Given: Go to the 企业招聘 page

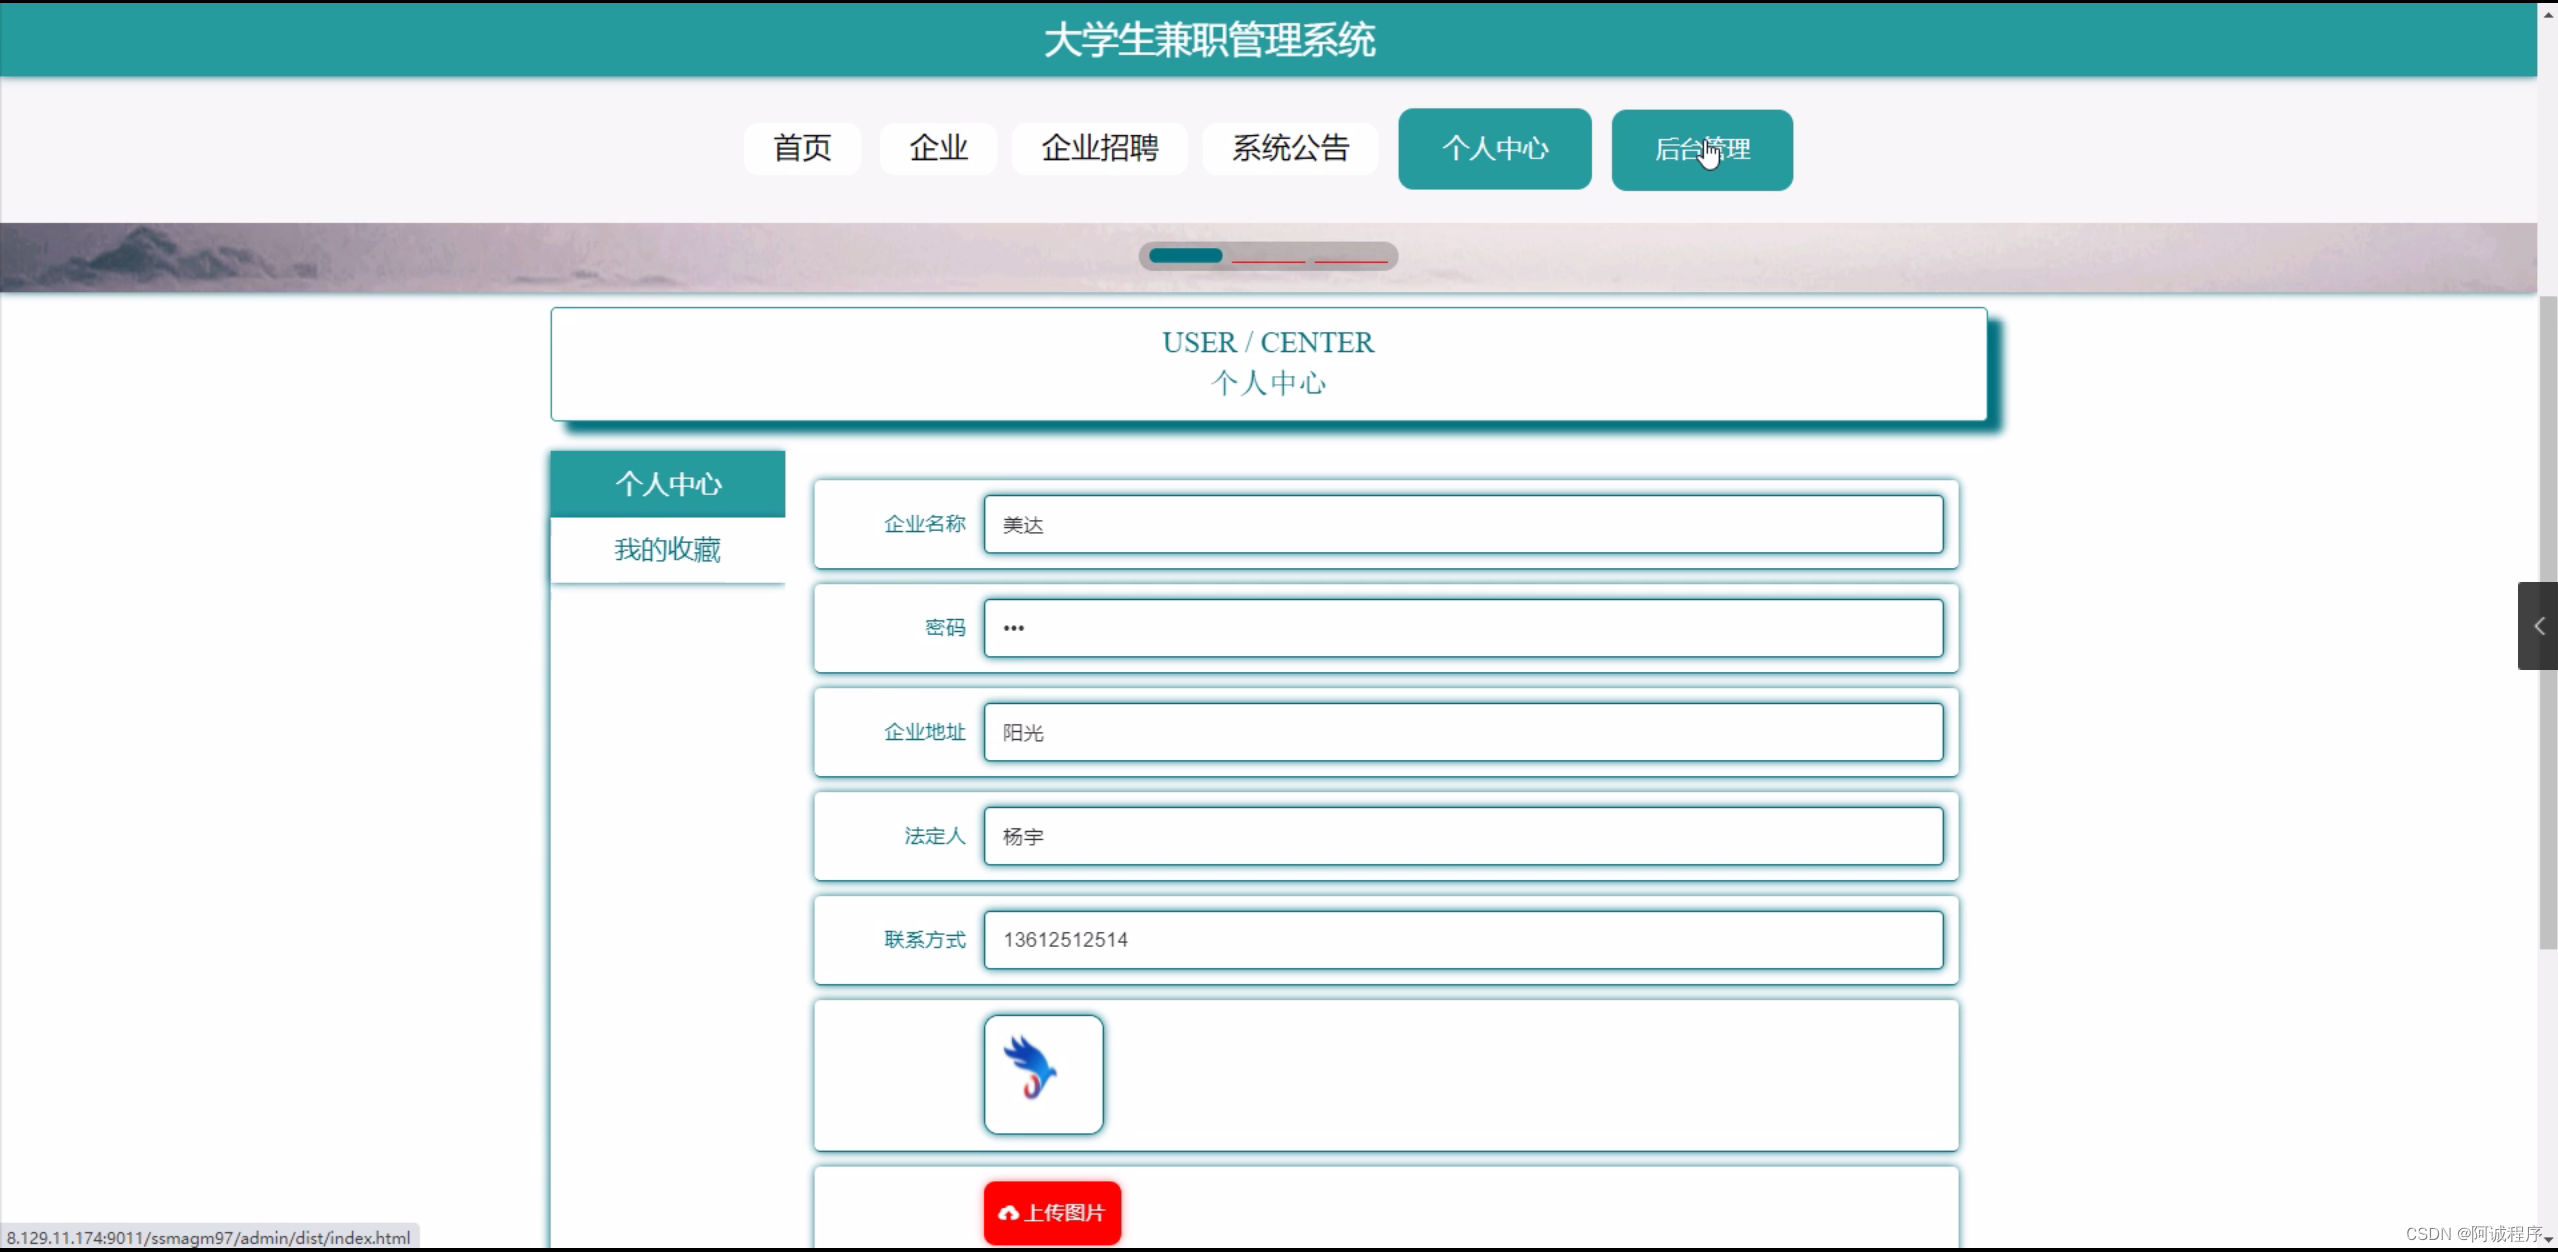Looking at the screenshot, I should tap(1099, 148).
